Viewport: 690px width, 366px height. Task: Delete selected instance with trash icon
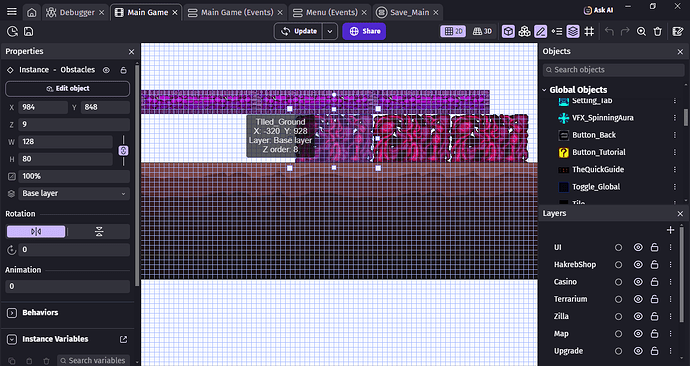657,31
